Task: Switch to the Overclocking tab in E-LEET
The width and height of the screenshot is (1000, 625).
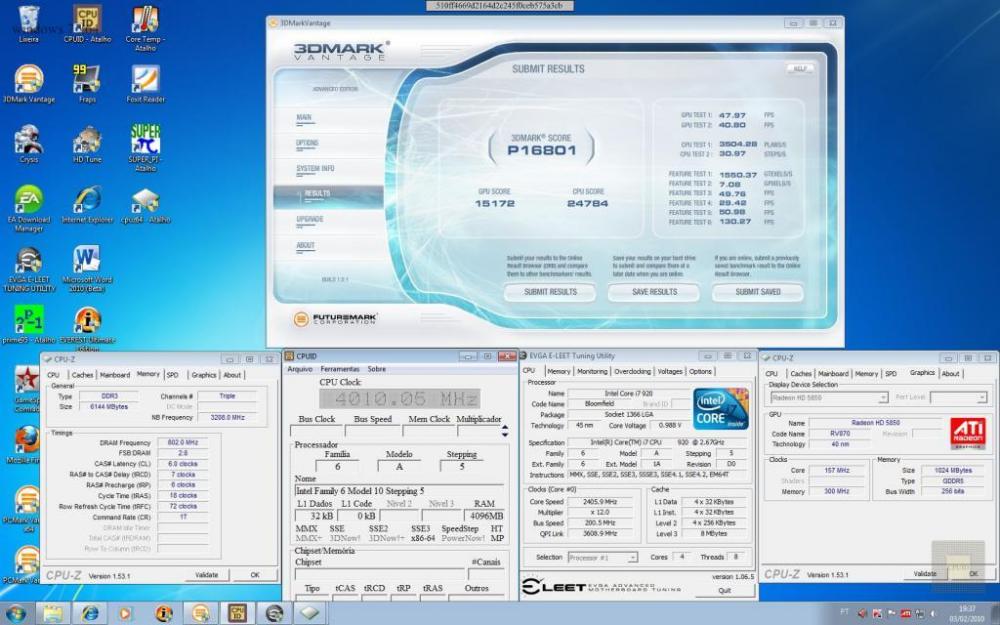Action: [x=632, y=371]
